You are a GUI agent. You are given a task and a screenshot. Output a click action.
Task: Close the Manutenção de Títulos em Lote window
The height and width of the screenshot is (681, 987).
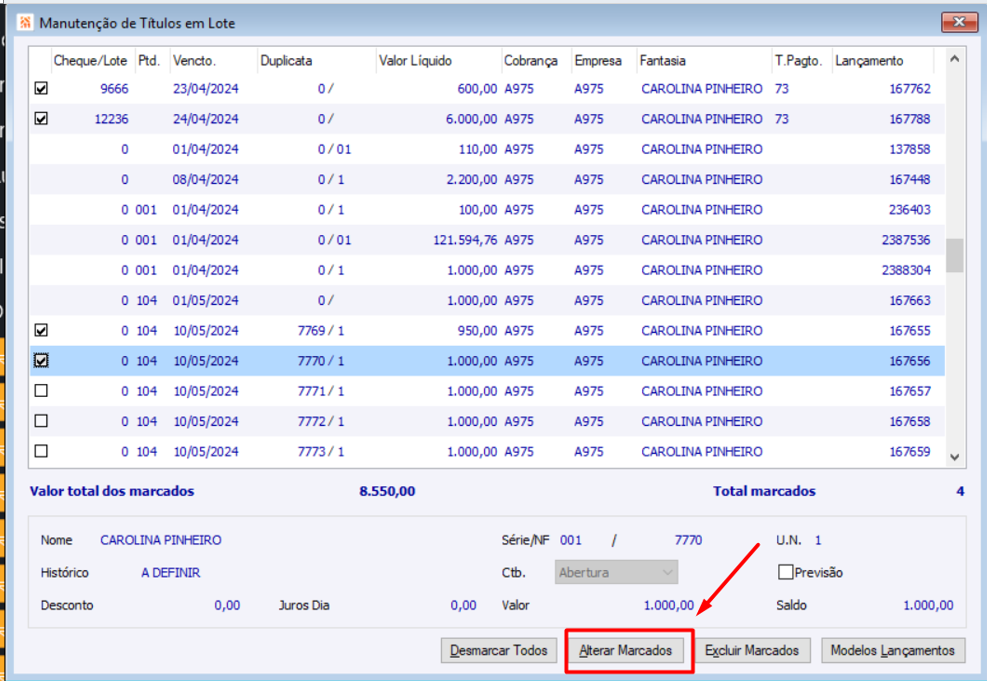click(x=959, y=22)
